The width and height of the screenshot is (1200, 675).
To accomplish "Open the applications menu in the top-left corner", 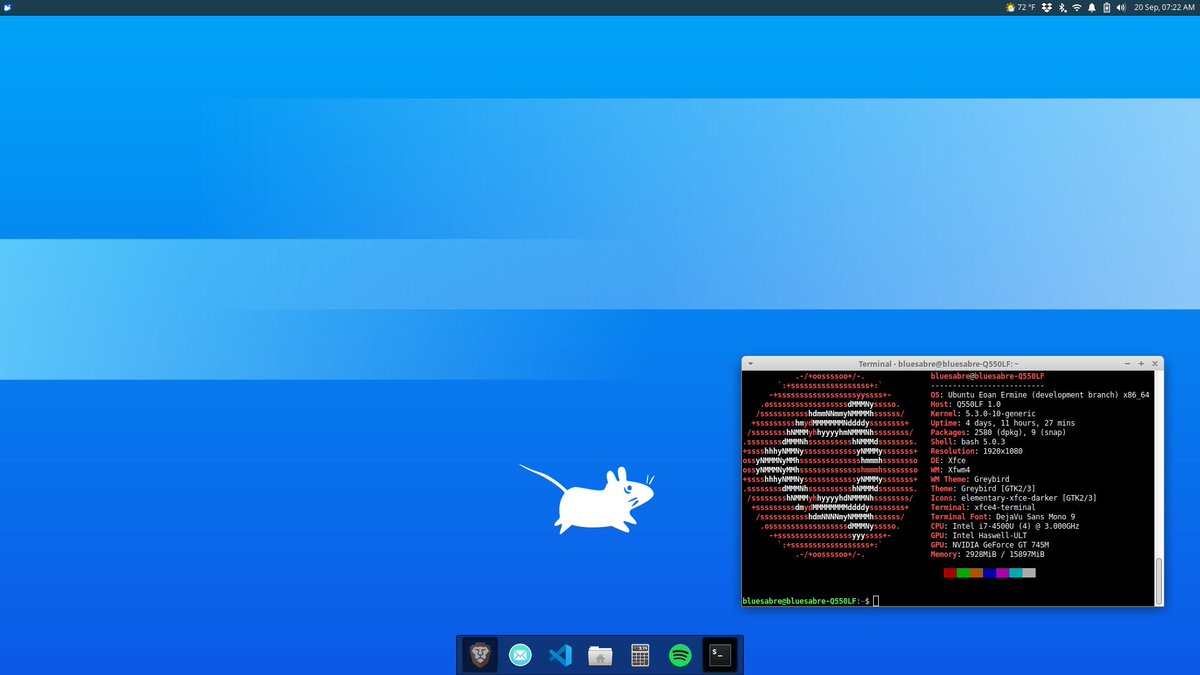I will pos(8,7).
